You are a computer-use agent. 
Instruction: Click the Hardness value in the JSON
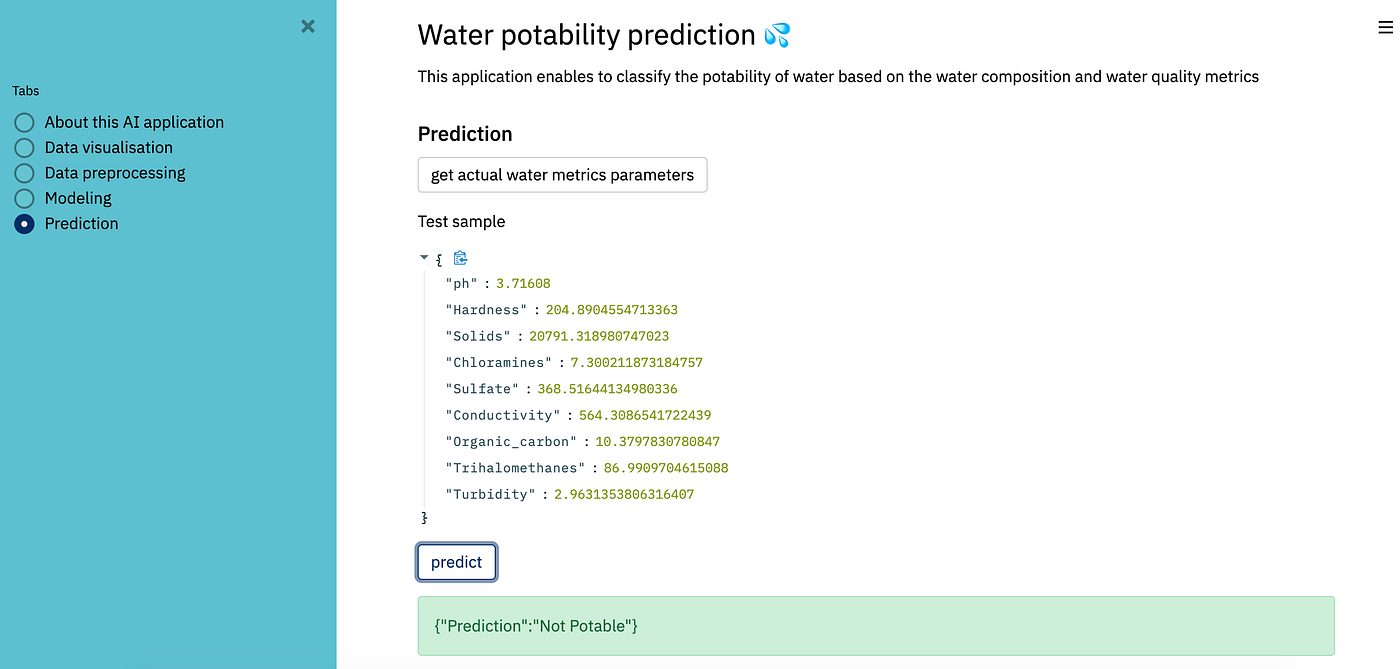[611, 310]
